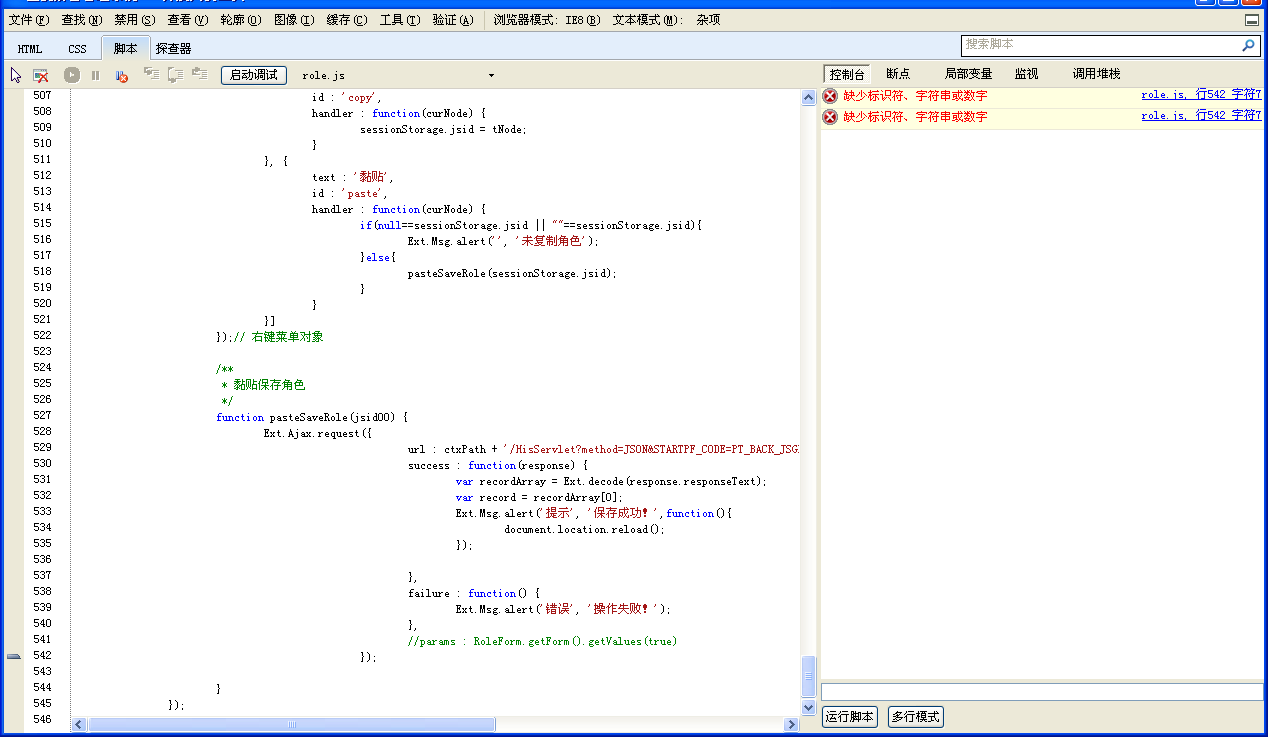Switch to the CSS tab

(77, 48)
